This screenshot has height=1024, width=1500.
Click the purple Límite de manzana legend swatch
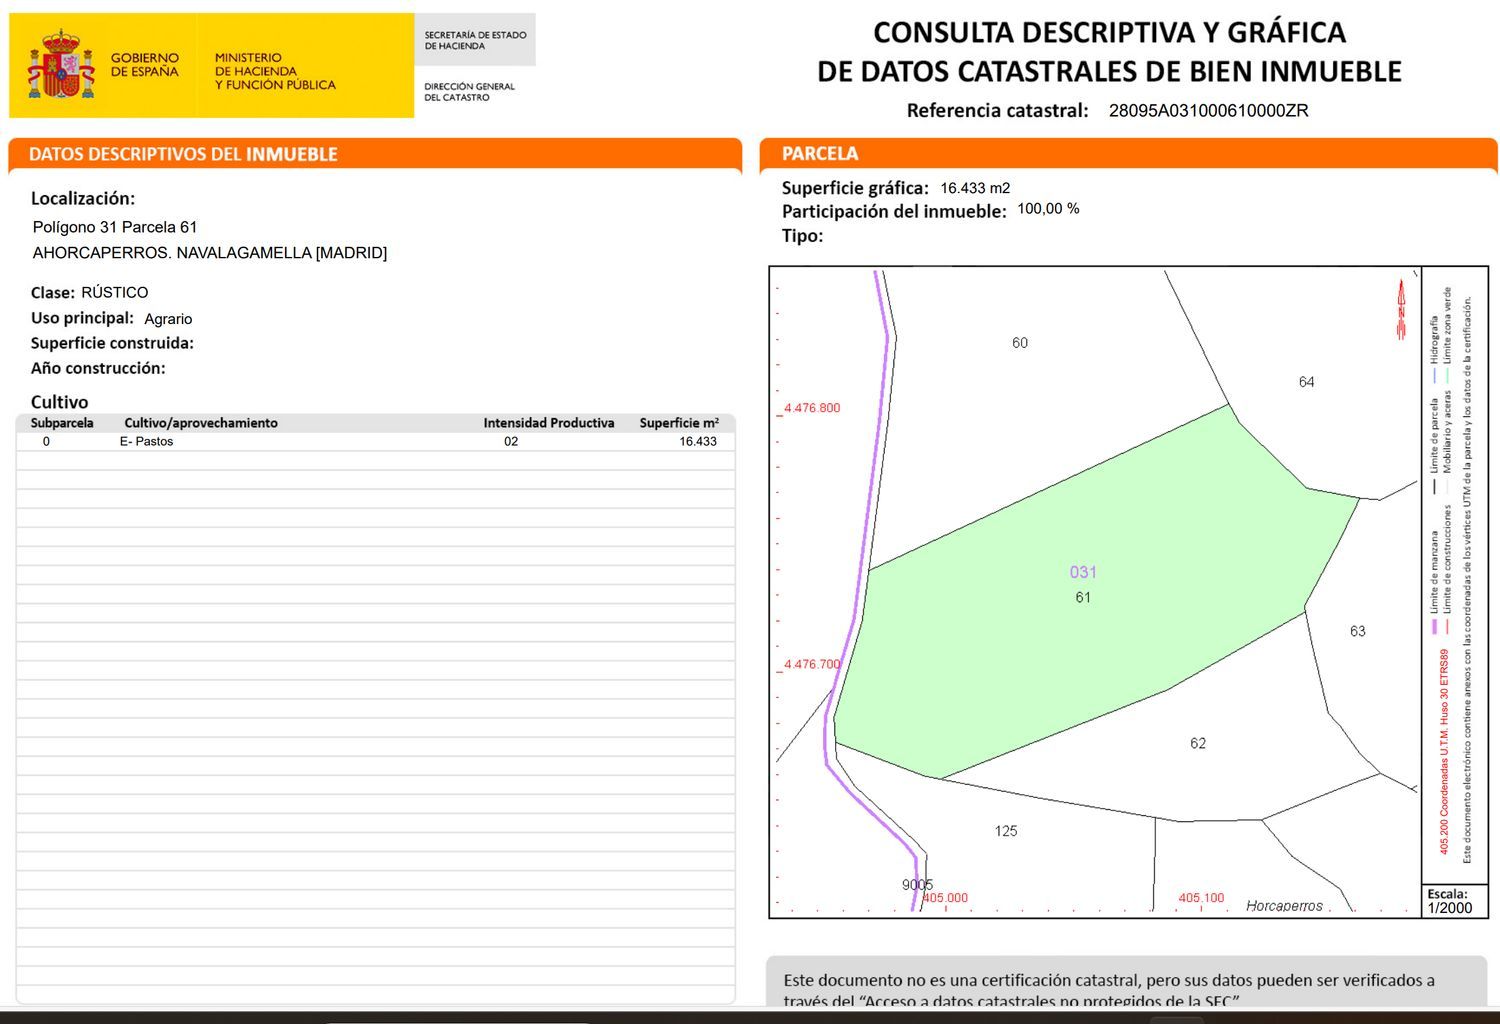point(1433,627)
